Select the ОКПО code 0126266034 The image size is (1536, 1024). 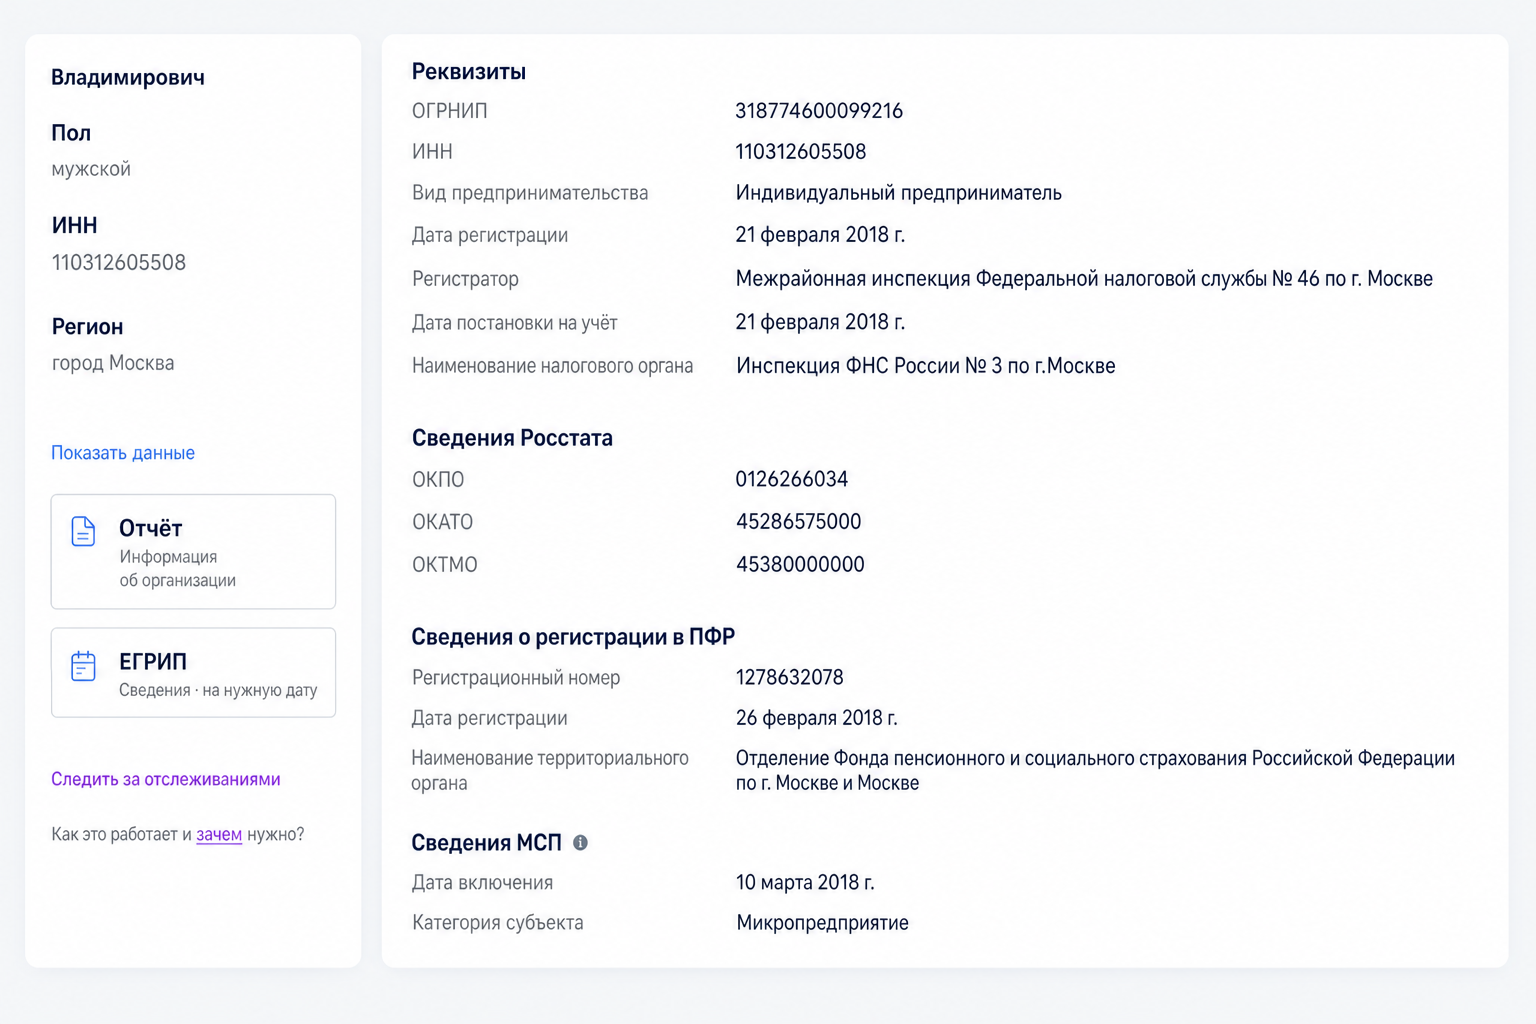[x=792, y=479]
